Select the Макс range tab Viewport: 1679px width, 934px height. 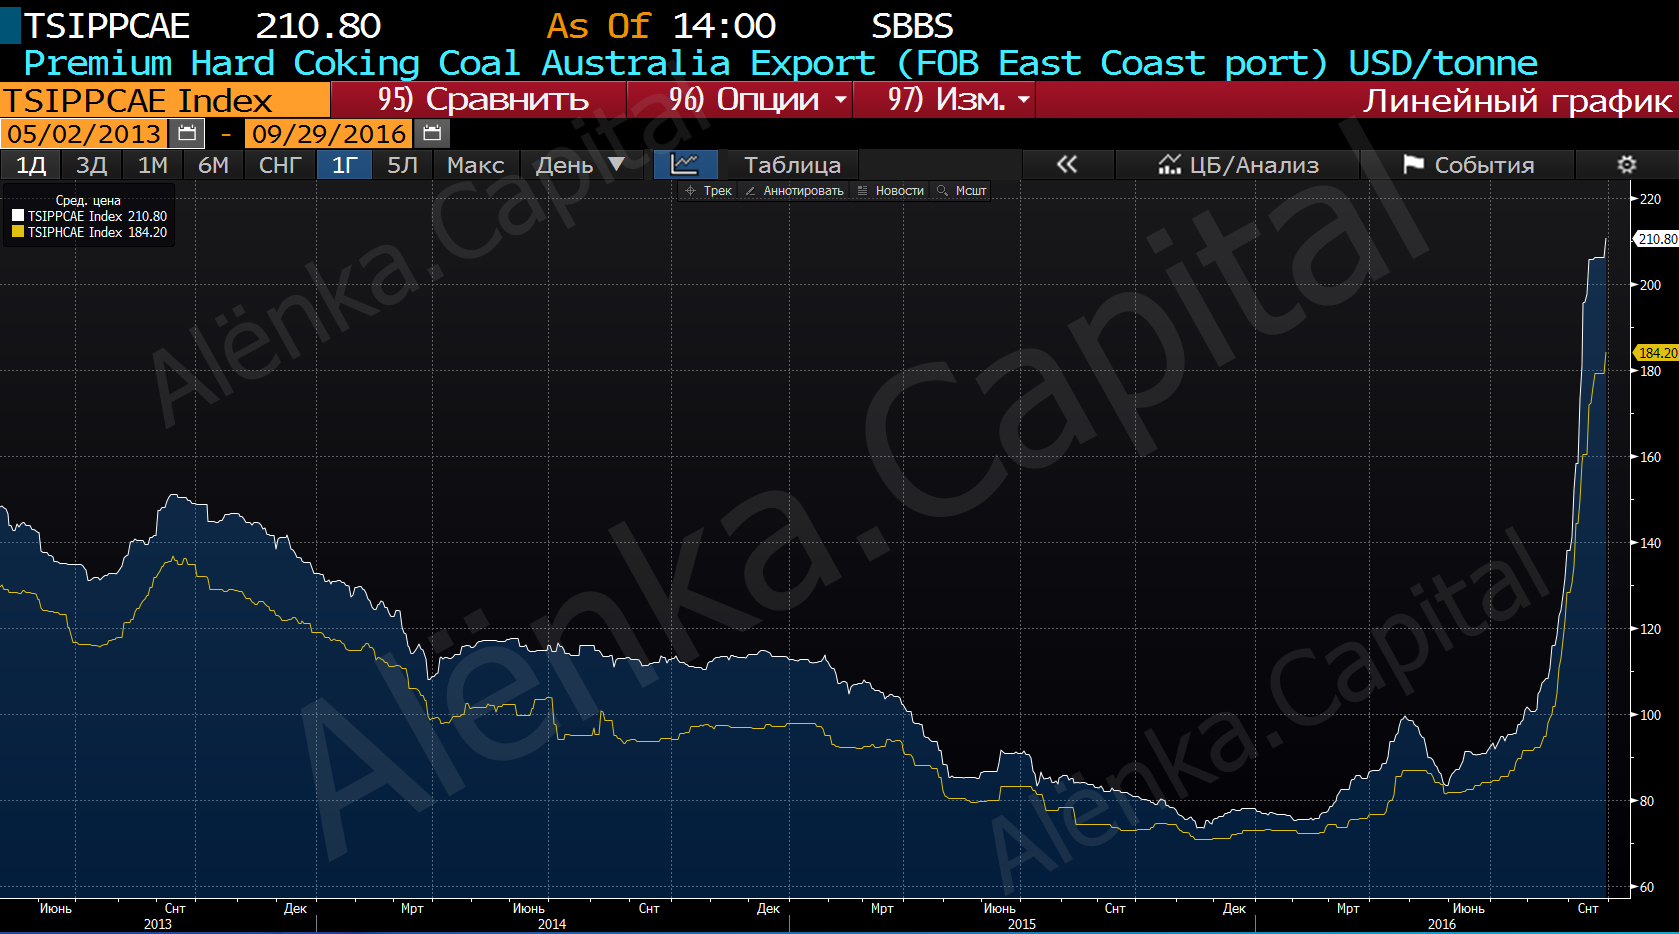point(476,164)
